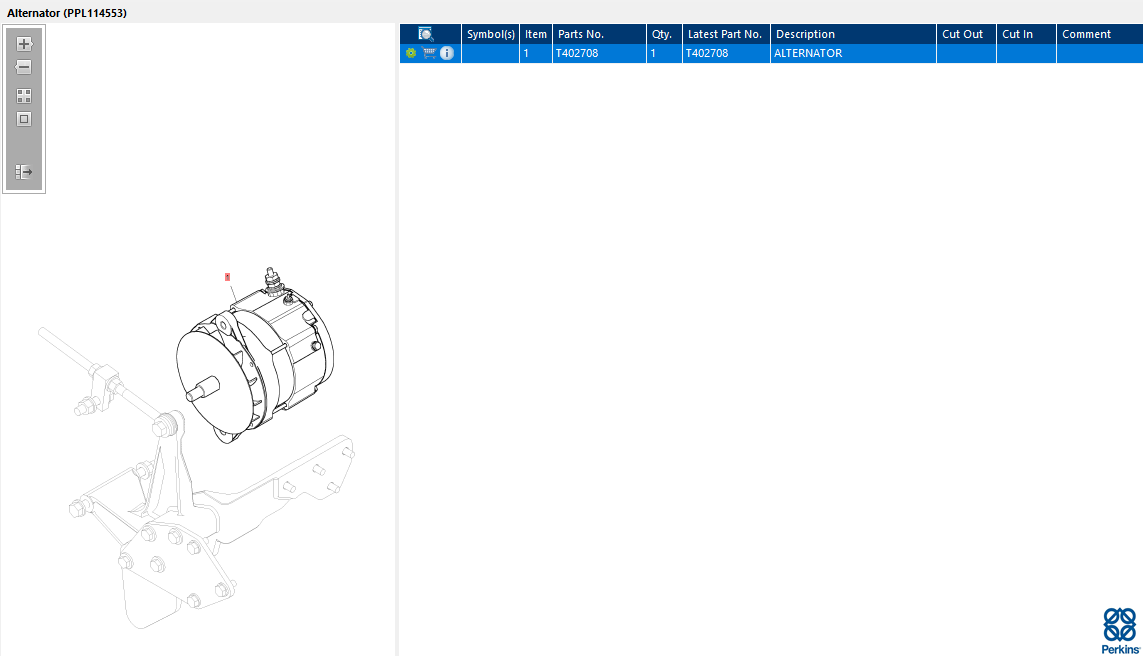Click the red item marker on diagram
The width and height of the screenshot is (1143, 656).
click(227, 277)
